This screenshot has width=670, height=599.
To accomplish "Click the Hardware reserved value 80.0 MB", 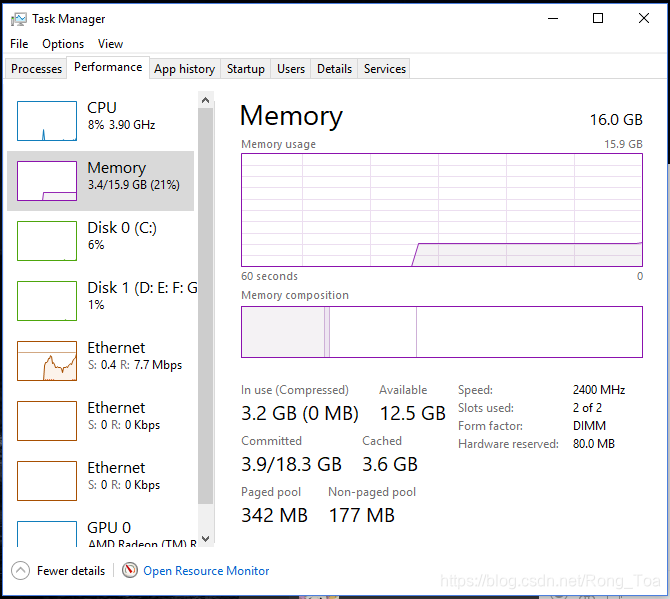I will click(594, 443).
